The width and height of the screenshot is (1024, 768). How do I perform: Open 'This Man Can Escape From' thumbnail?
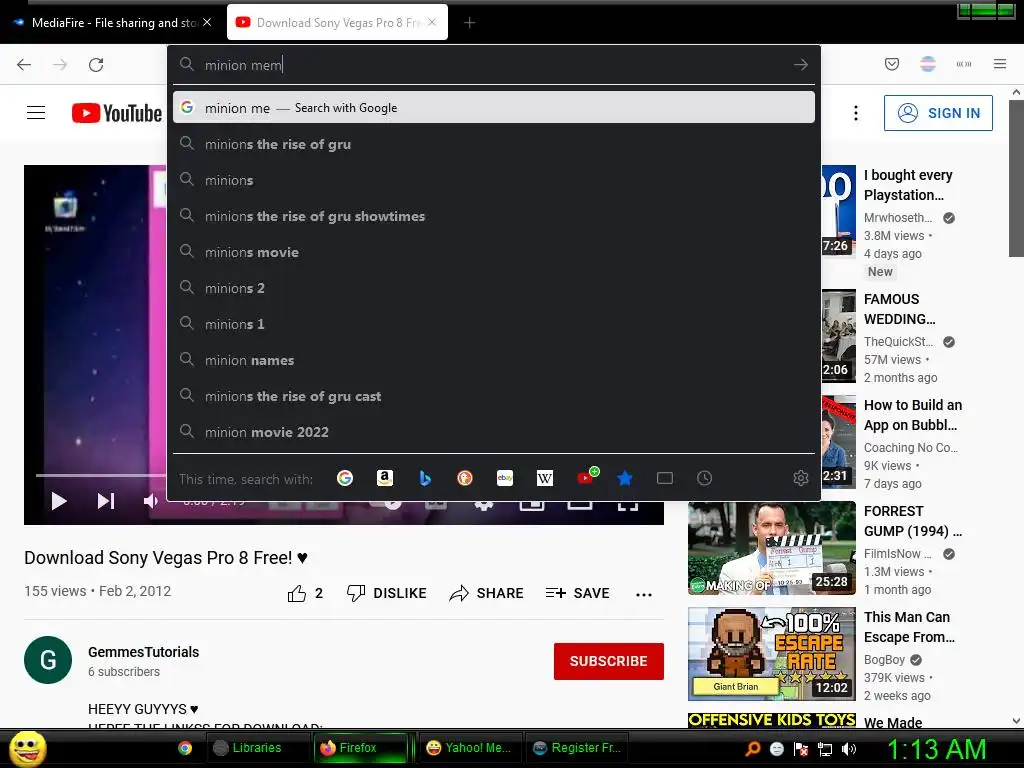[771, 654]
